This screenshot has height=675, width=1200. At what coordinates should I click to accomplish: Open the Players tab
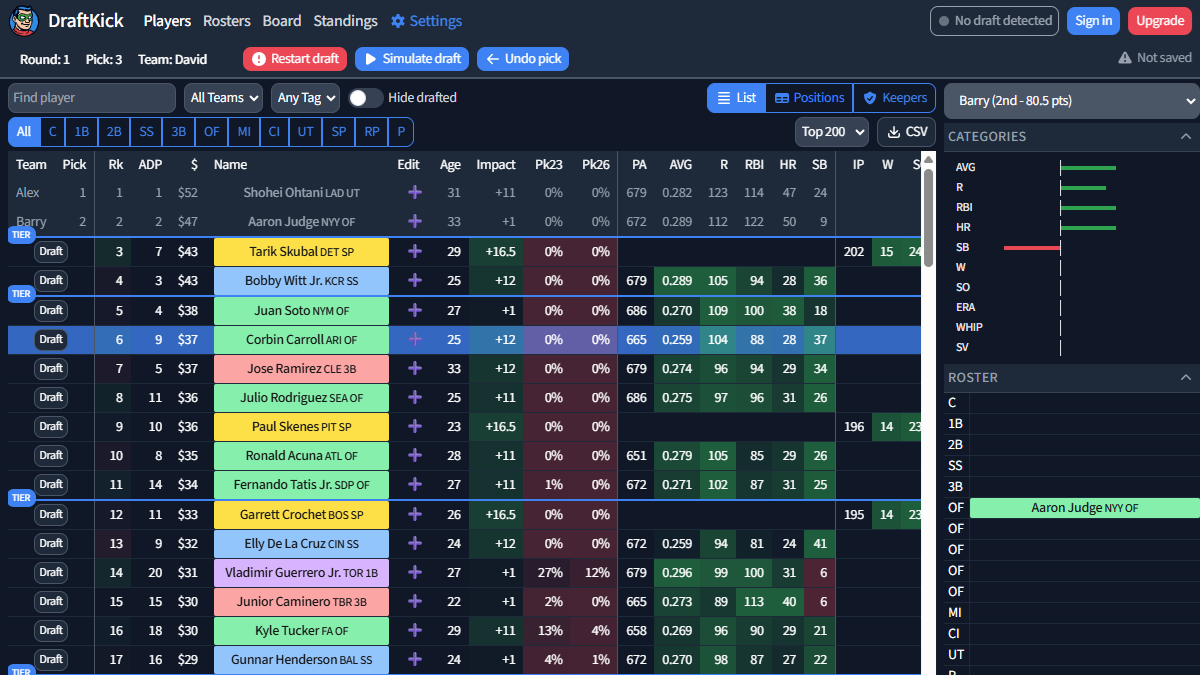point(167,20)
